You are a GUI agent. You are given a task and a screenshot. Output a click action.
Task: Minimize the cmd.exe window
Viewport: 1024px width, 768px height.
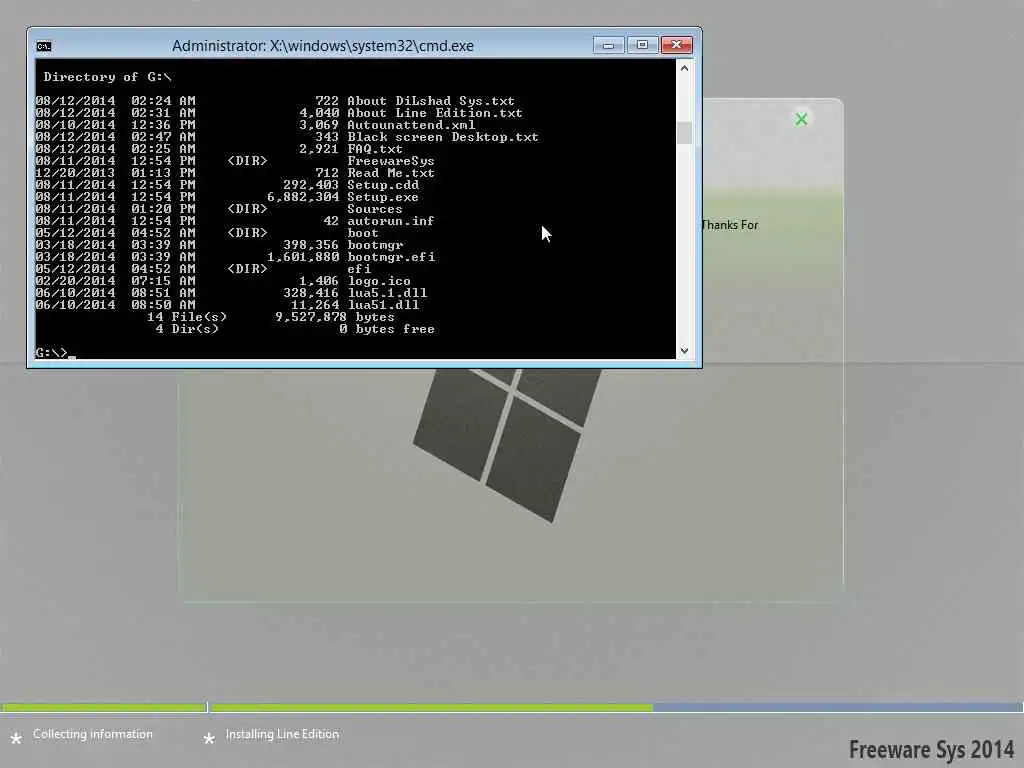(x=608, y=45)
